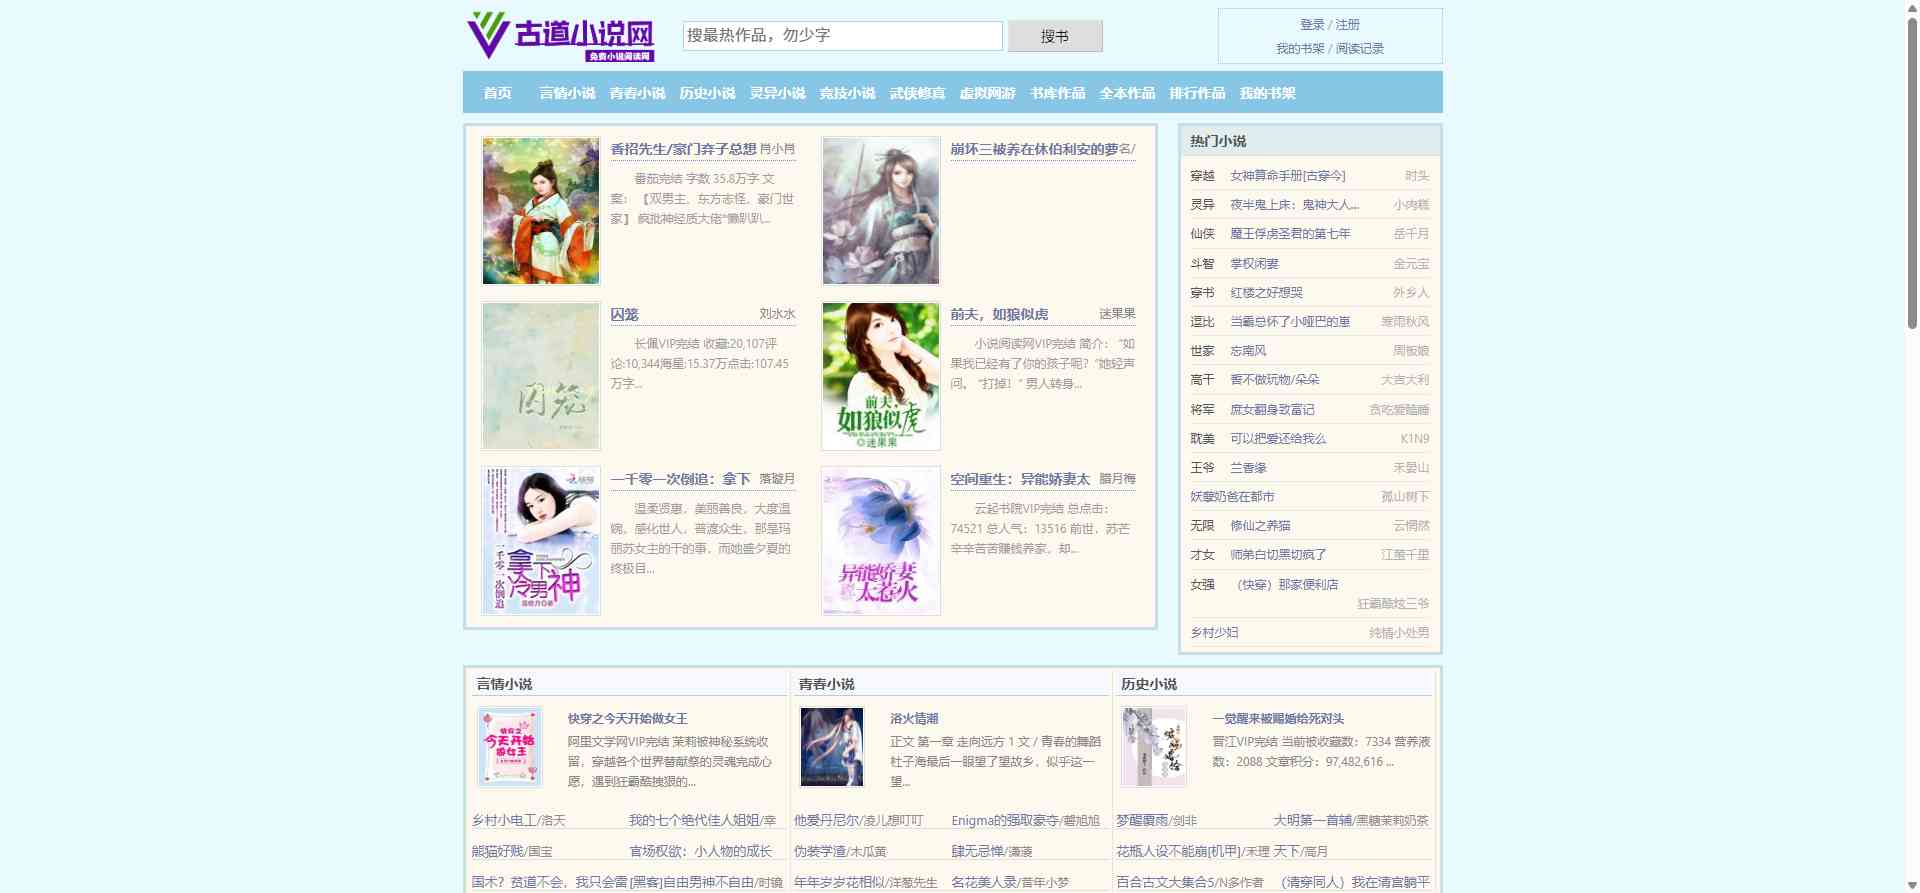Click the 登录 login link
The image size is (1920, 893).
tap(1312, 25)
